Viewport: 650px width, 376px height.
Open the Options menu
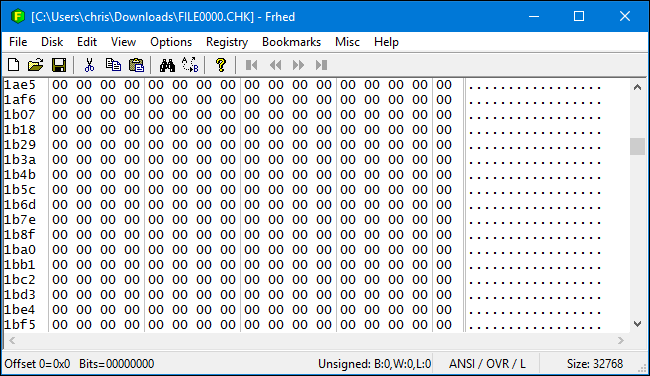(171, 42)
